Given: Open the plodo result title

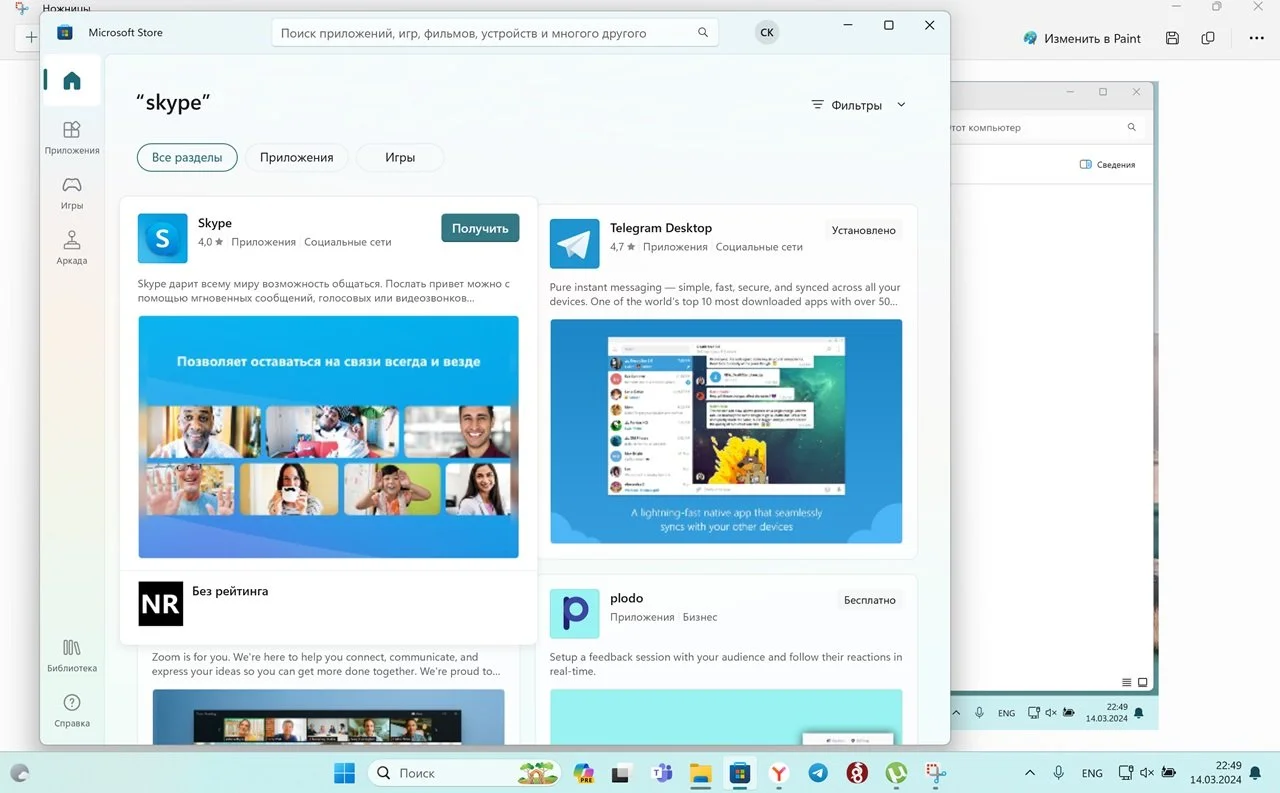Looking at the screenshot, I should [627, 598].
